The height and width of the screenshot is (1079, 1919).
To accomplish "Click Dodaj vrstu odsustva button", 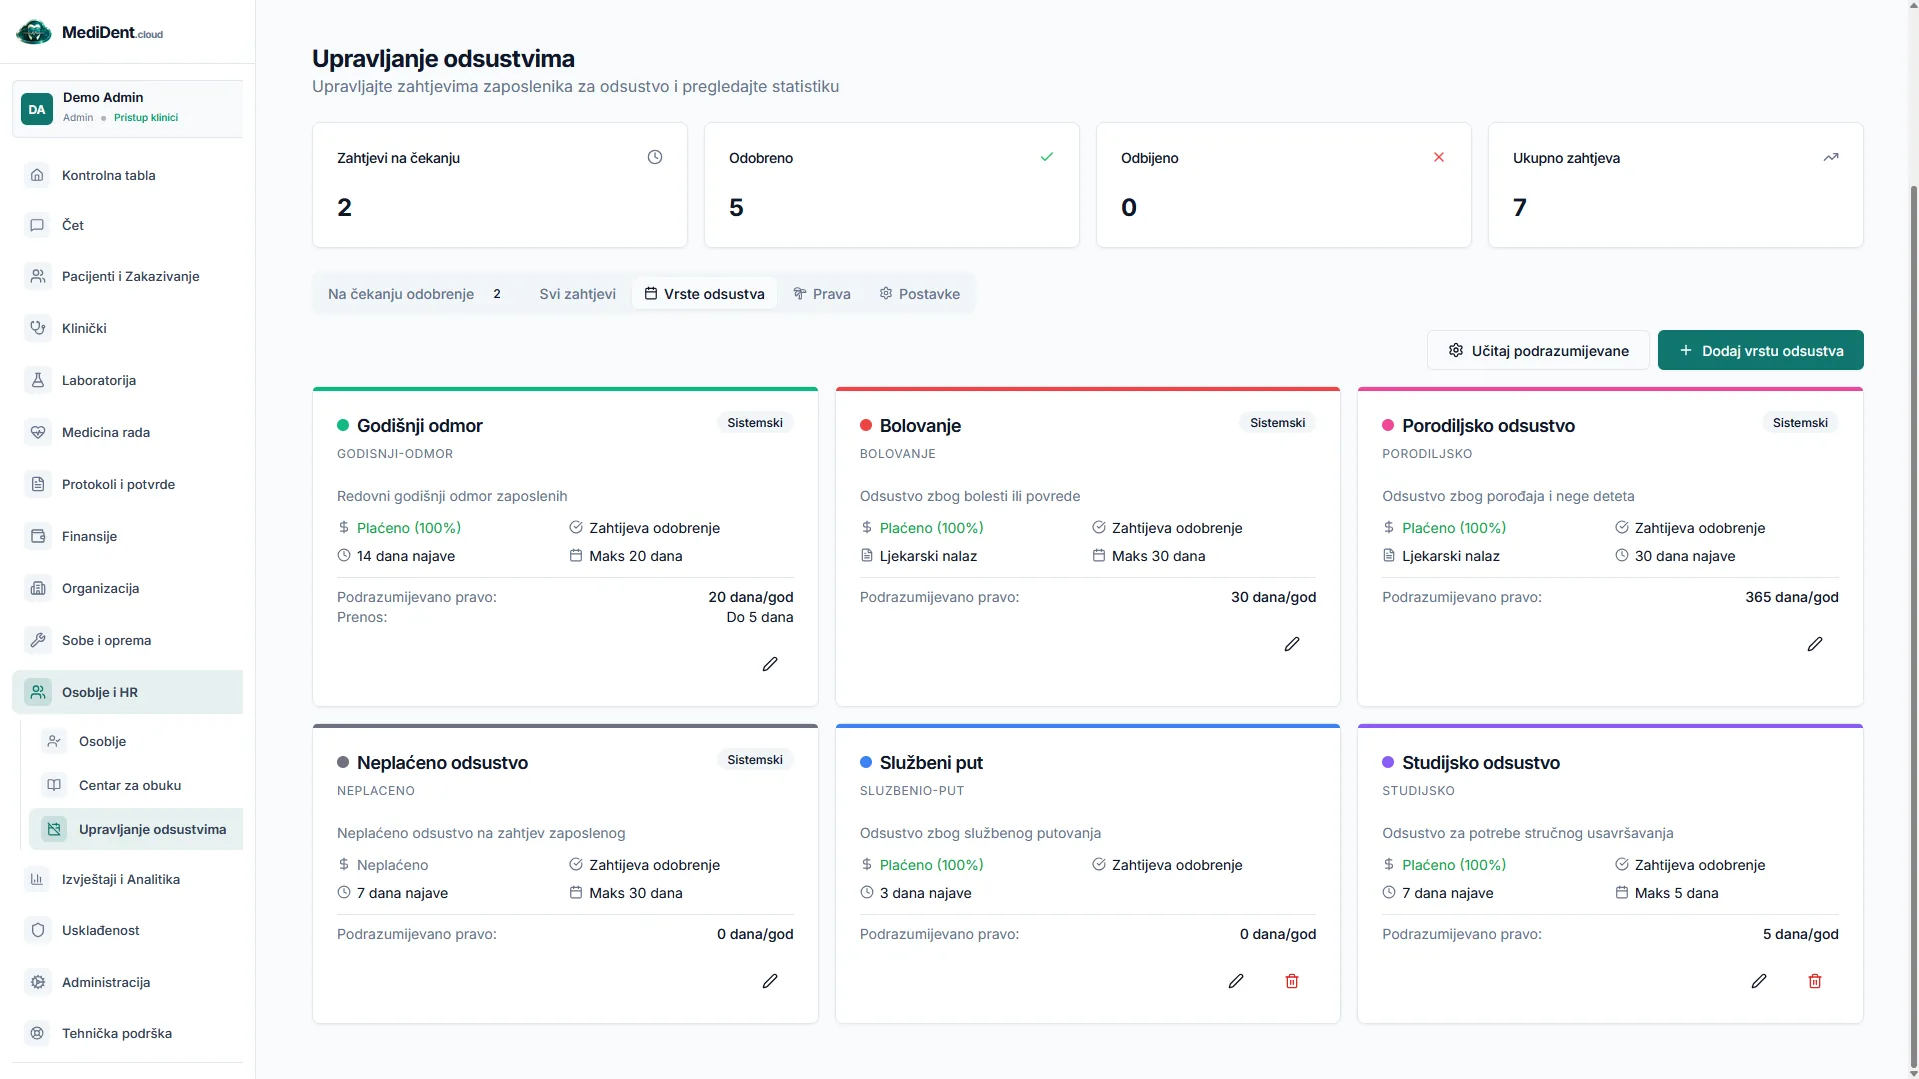I will tap(1760, 350).
